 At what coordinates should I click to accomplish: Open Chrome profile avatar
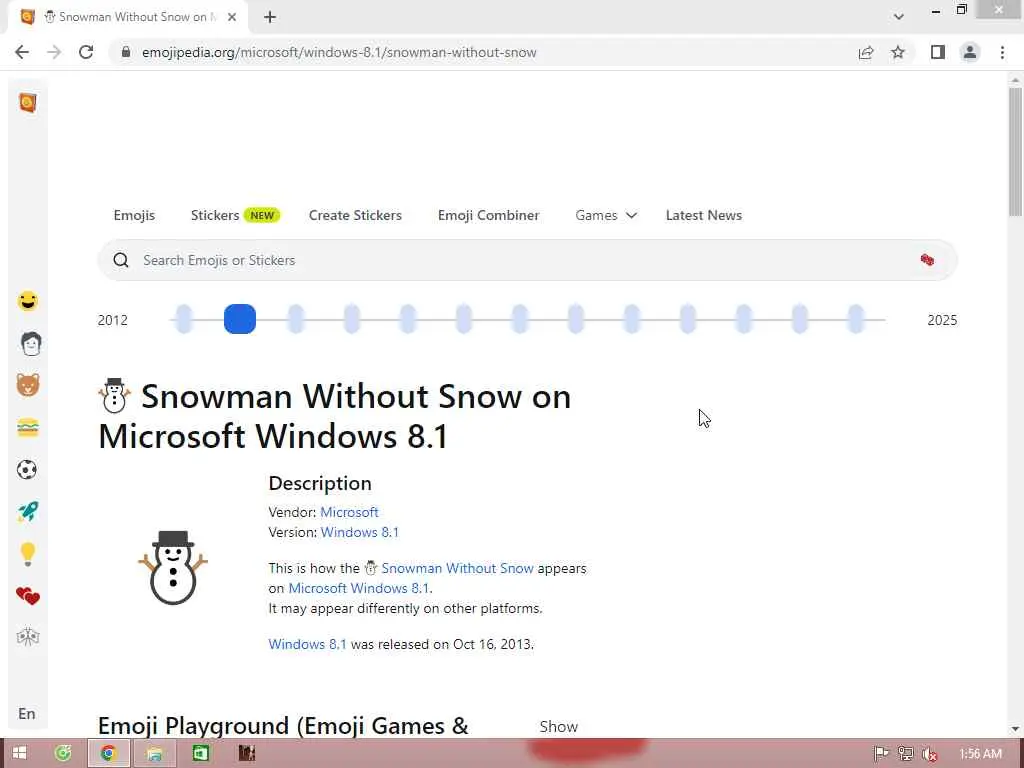click(970, 52)
